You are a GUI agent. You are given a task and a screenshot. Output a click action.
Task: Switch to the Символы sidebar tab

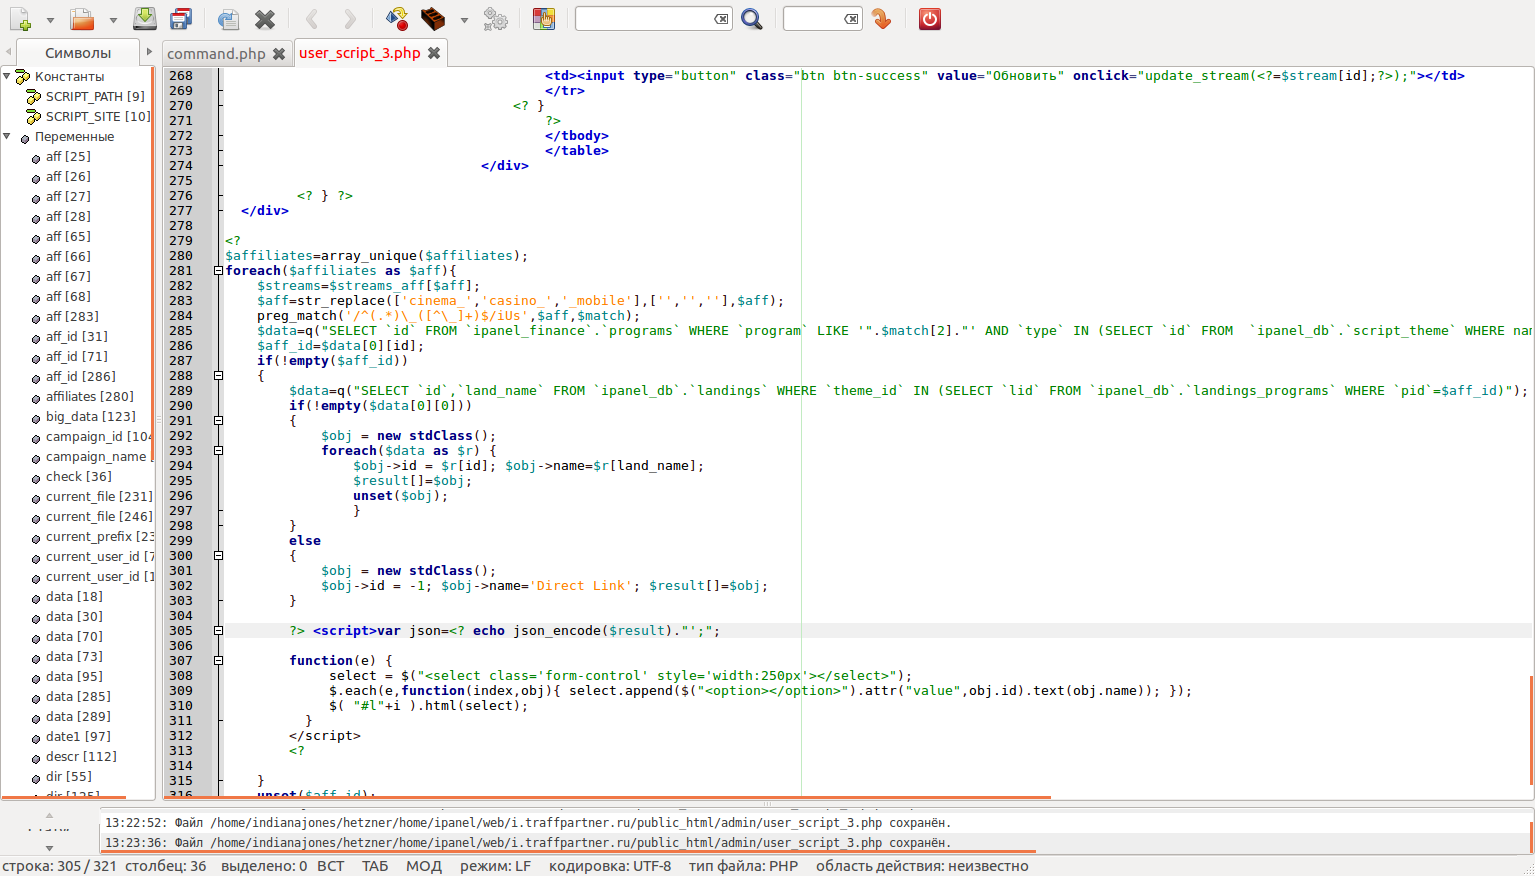pos(78,53)
